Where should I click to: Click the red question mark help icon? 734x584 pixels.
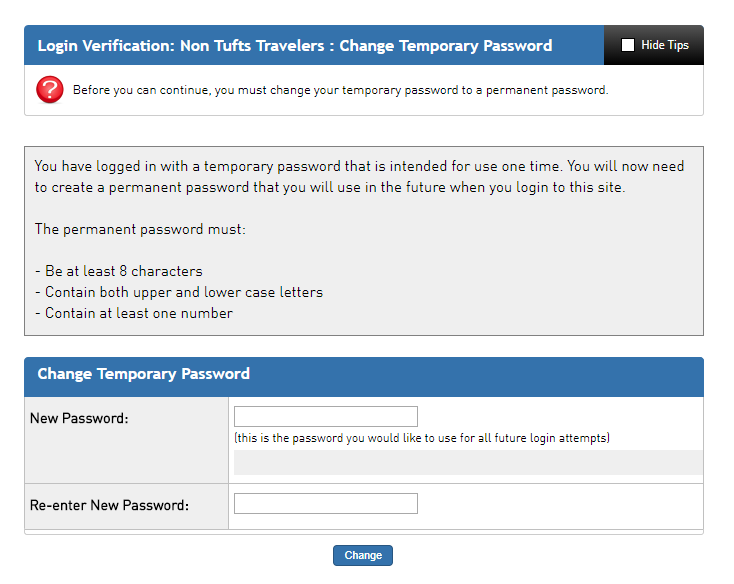[x=50, y=89]
